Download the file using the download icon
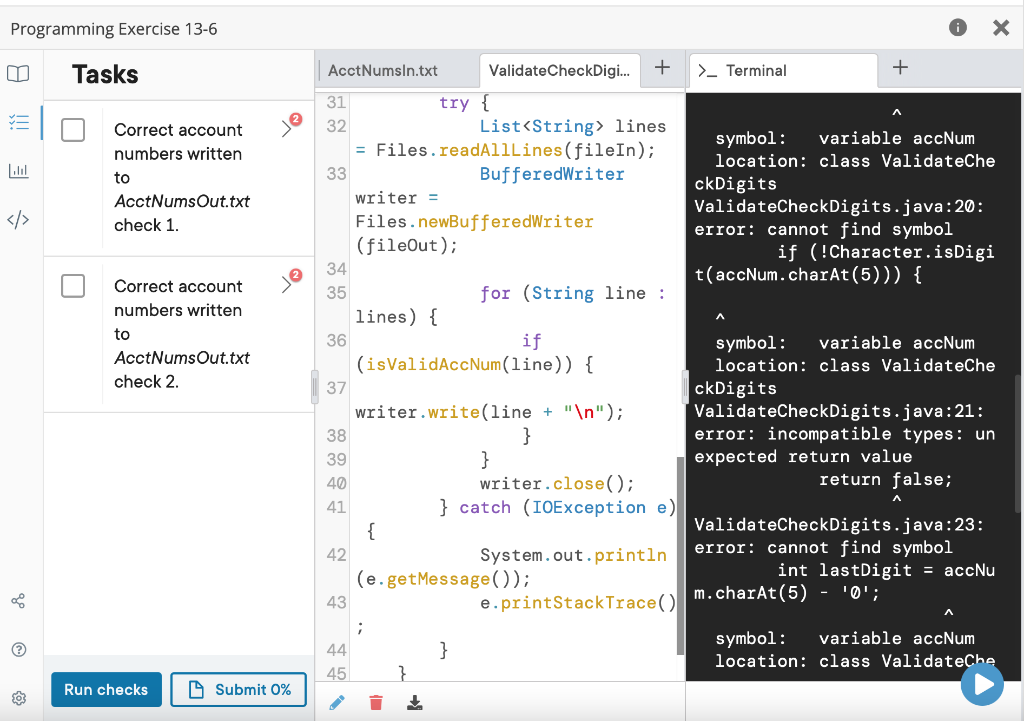1024x721 pixels. coord(414,702)
